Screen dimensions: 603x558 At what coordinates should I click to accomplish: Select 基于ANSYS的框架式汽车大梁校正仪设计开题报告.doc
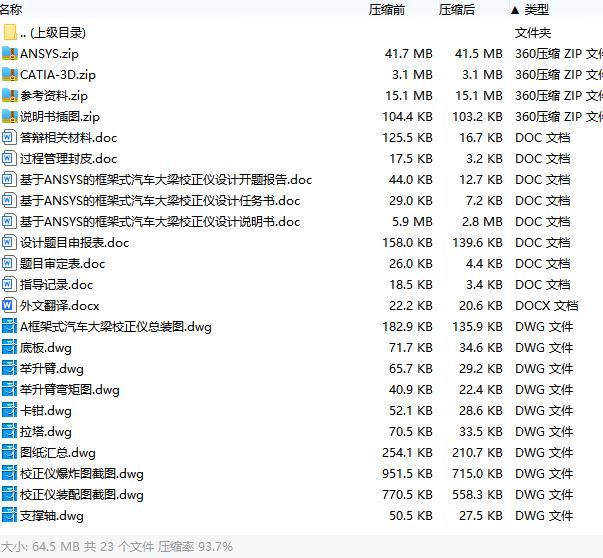click(166, 180)
